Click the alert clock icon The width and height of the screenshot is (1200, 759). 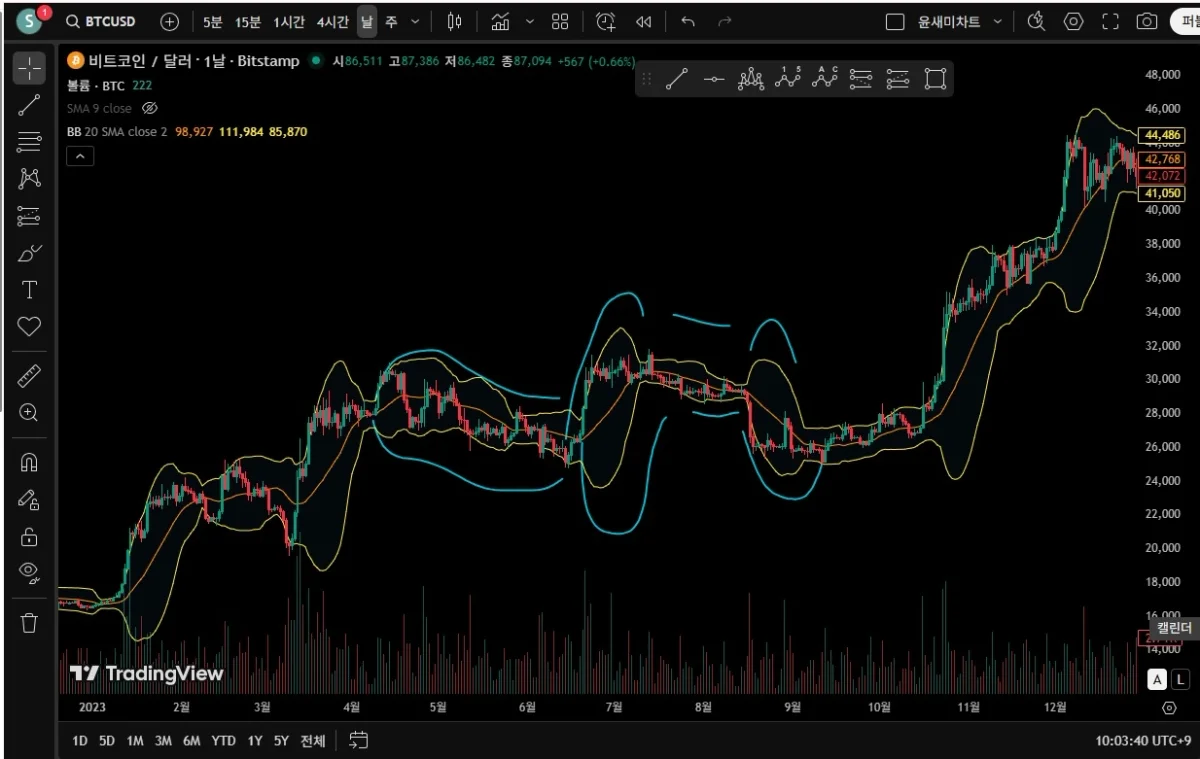tap(605, 21)
